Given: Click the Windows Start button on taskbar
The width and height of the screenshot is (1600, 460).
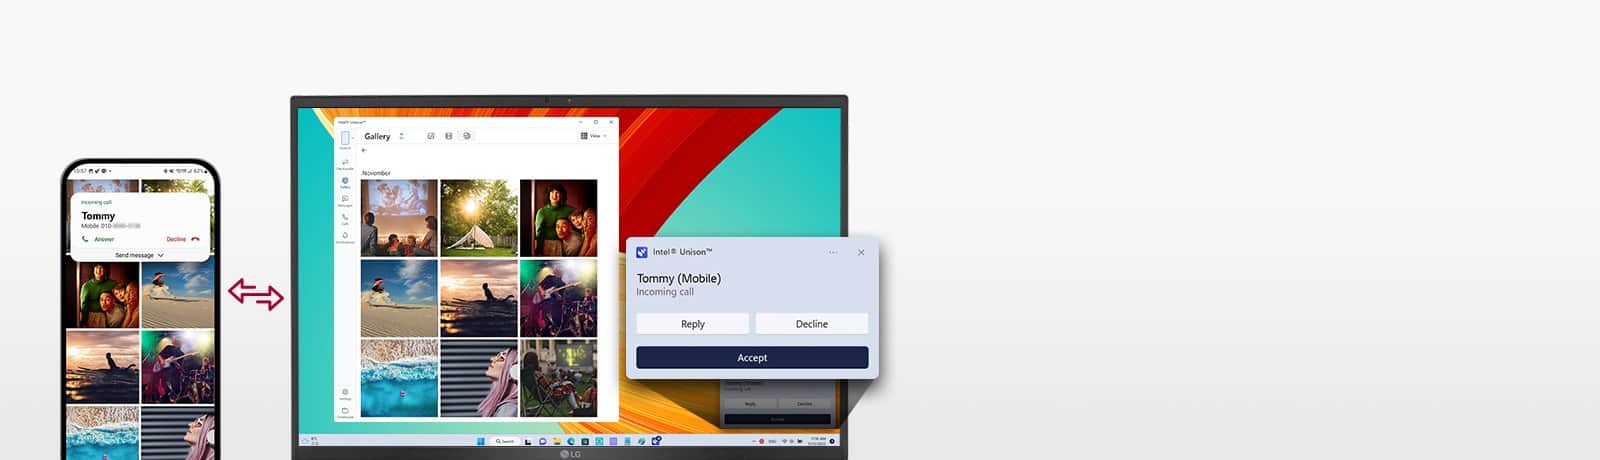Looking at the screenshot, I should (481, 441).
